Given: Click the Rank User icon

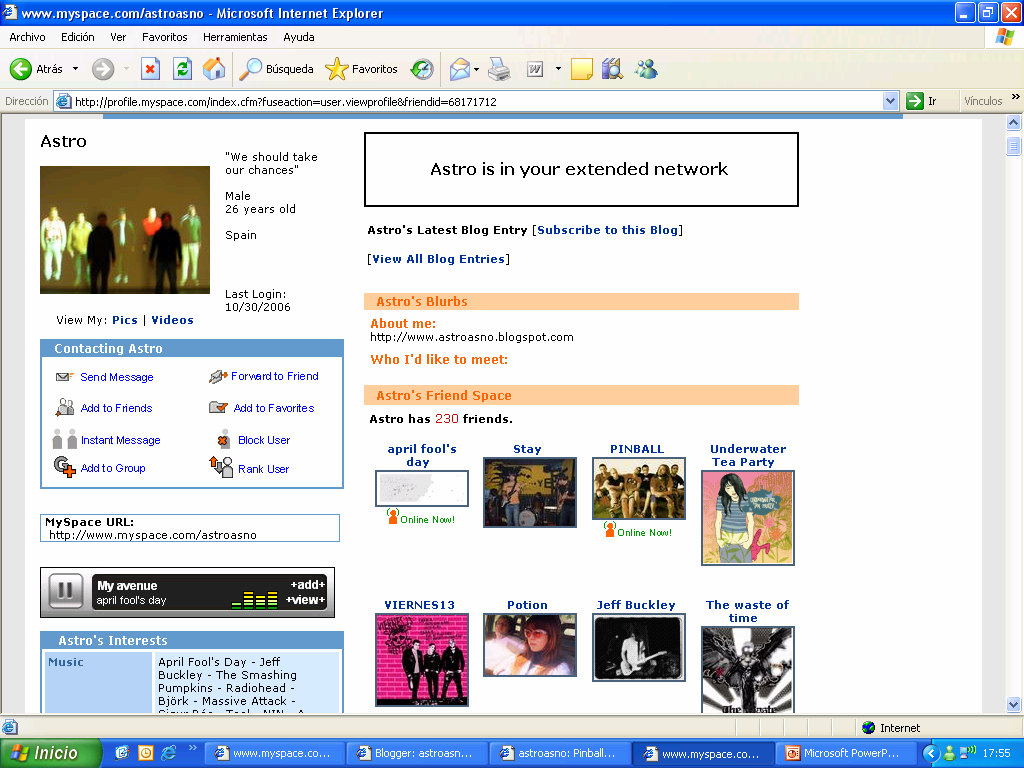Looking at the screenshot, I should [x=221, y=467].
